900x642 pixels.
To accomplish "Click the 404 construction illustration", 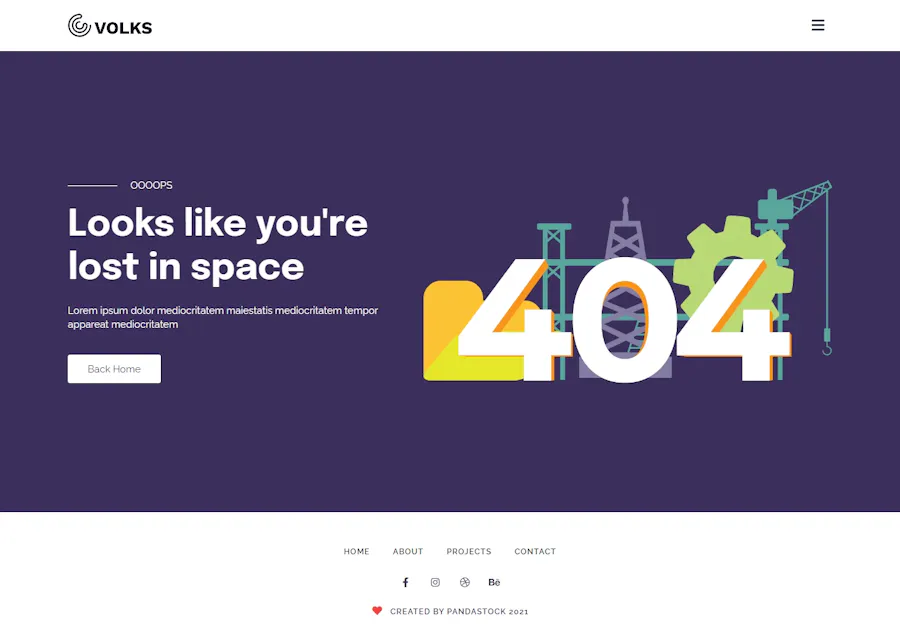I will click(627, 281).
